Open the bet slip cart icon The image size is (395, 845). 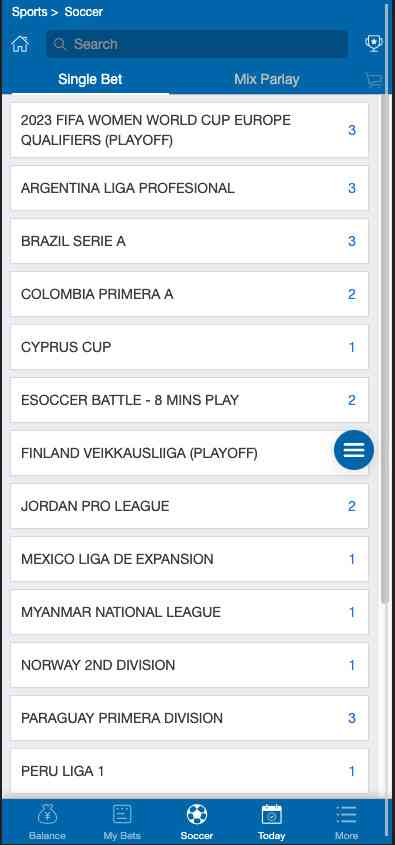tap(374, 80)
